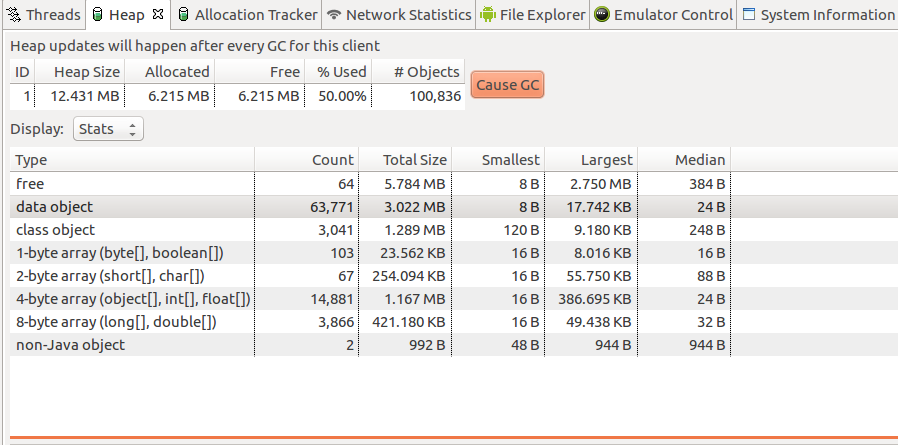
Task: Click the # Objects column header
Action: tap(418, 72)
